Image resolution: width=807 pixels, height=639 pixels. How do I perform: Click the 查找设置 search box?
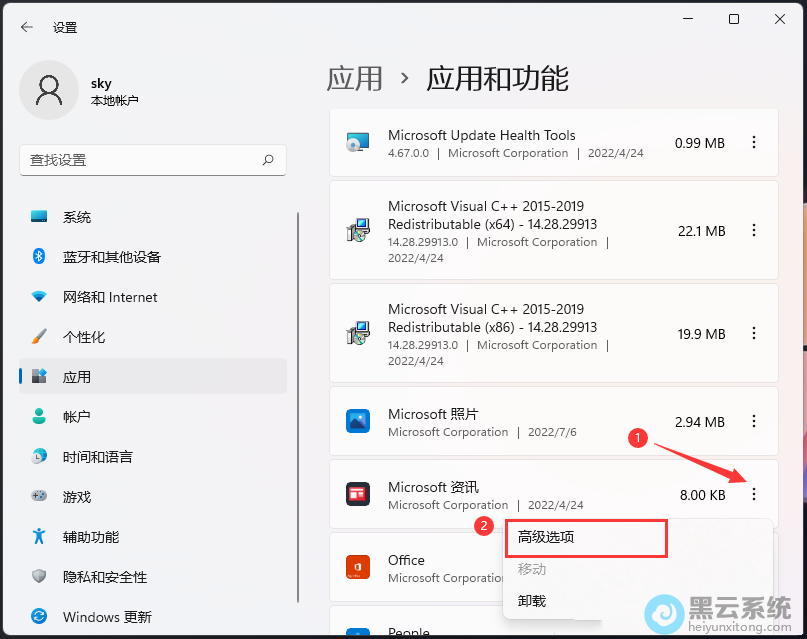pyautogui.click(x=152, y=160)
